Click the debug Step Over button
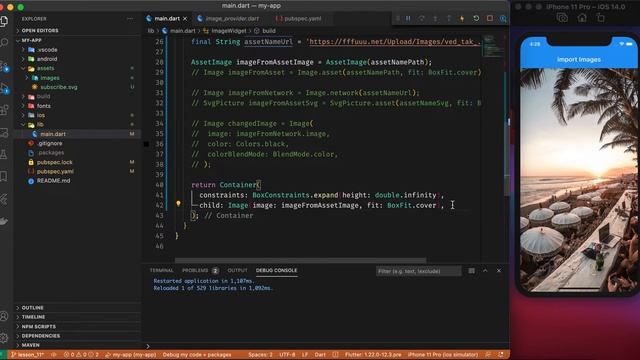 421,18
